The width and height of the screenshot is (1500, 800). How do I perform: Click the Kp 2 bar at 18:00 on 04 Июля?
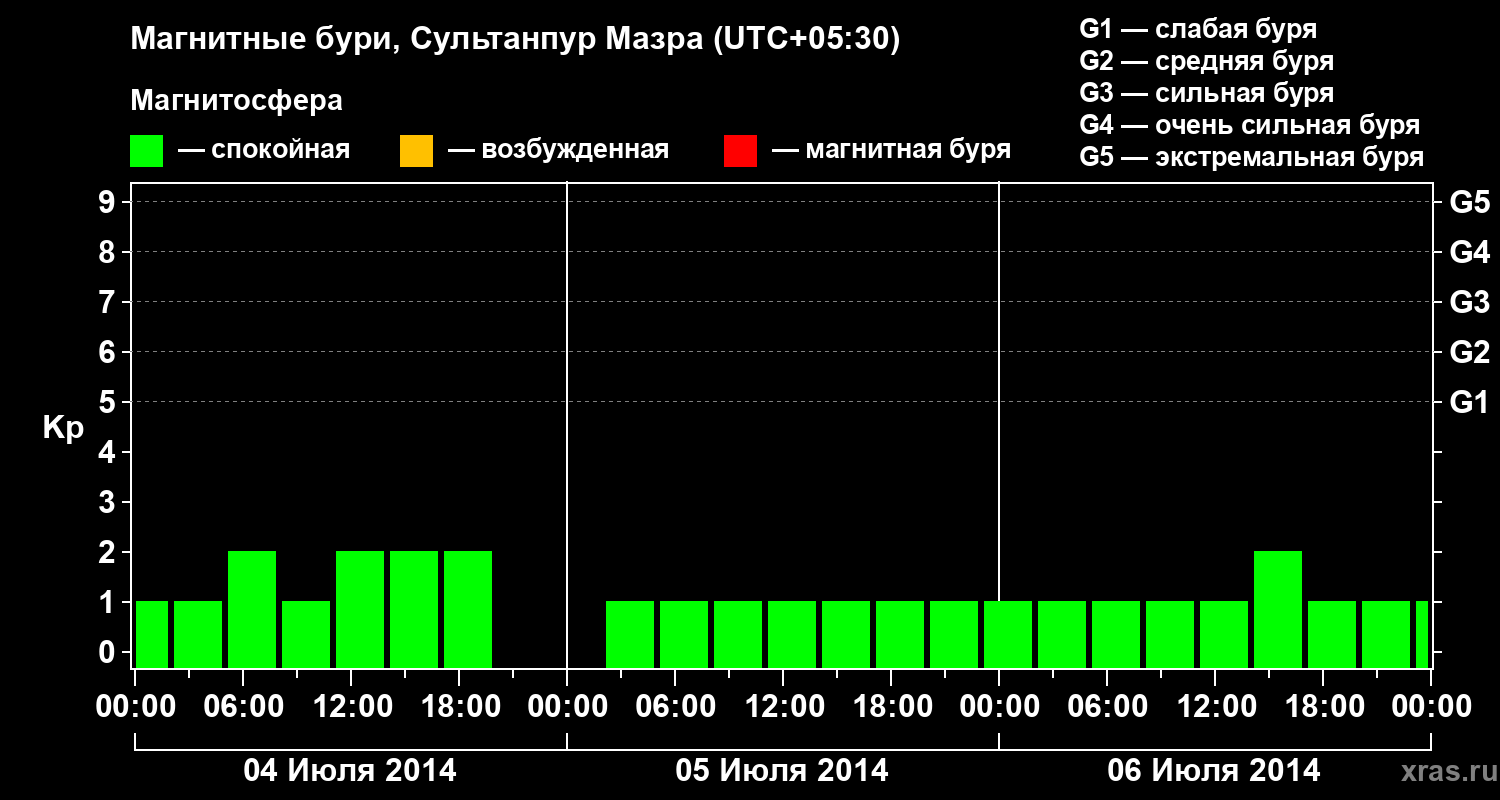point(468,609)
